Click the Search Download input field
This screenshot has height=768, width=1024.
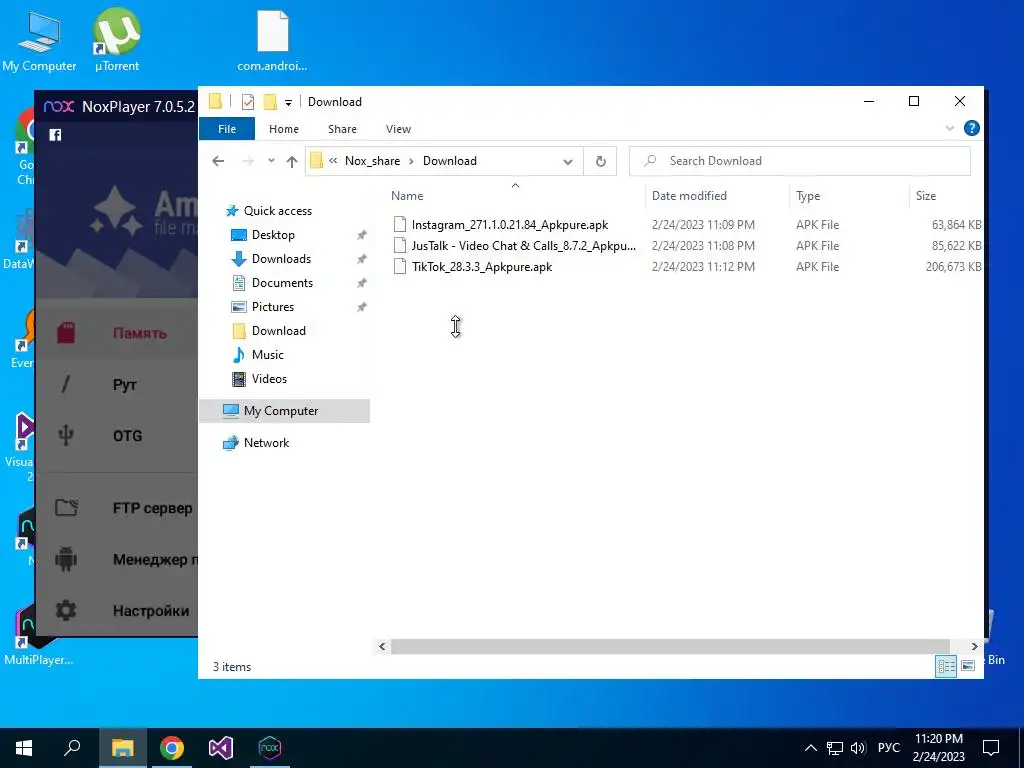pyautogui.click(x=799, y=161)
